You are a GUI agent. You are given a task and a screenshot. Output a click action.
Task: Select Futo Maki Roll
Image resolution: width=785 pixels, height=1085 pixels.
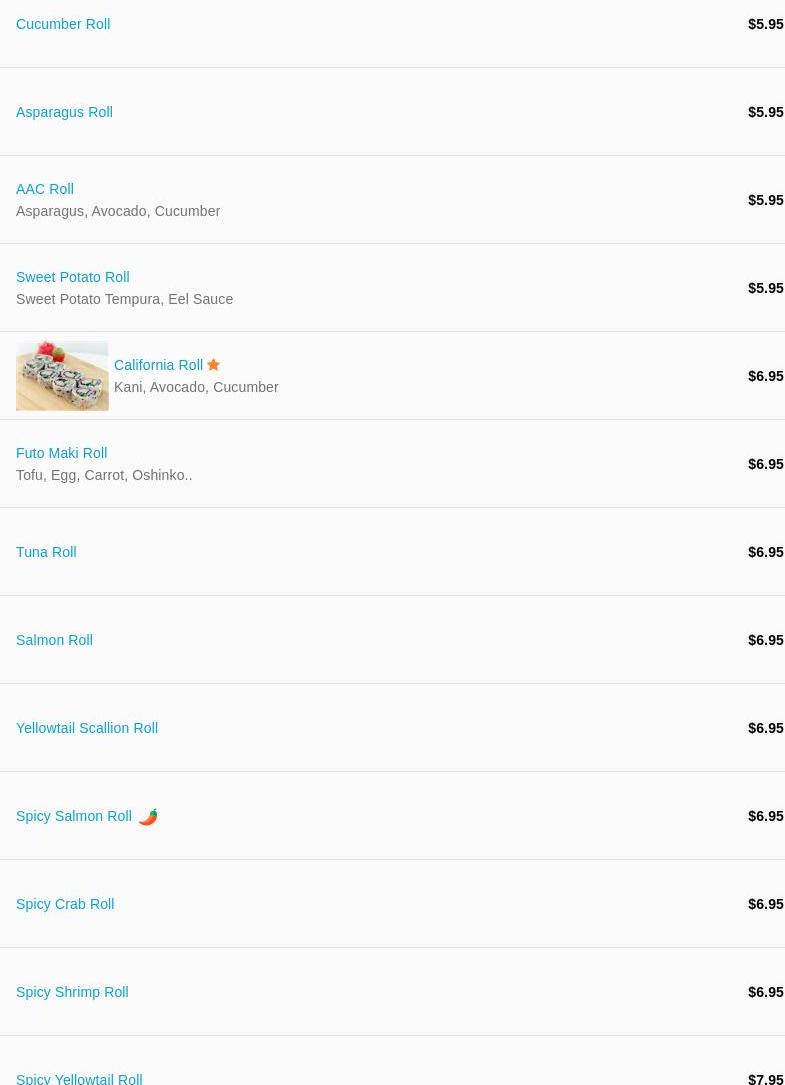click(62, 453)
